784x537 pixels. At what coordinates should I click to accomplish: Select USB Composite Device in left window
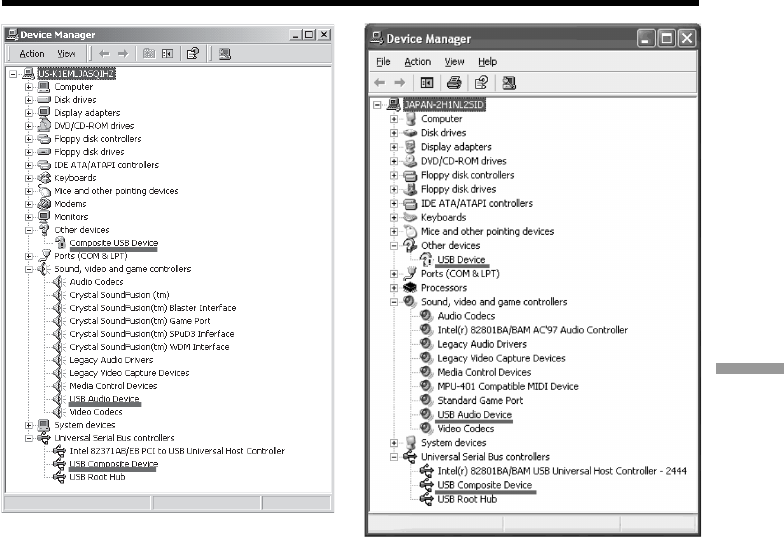click(x=114, y=464)
